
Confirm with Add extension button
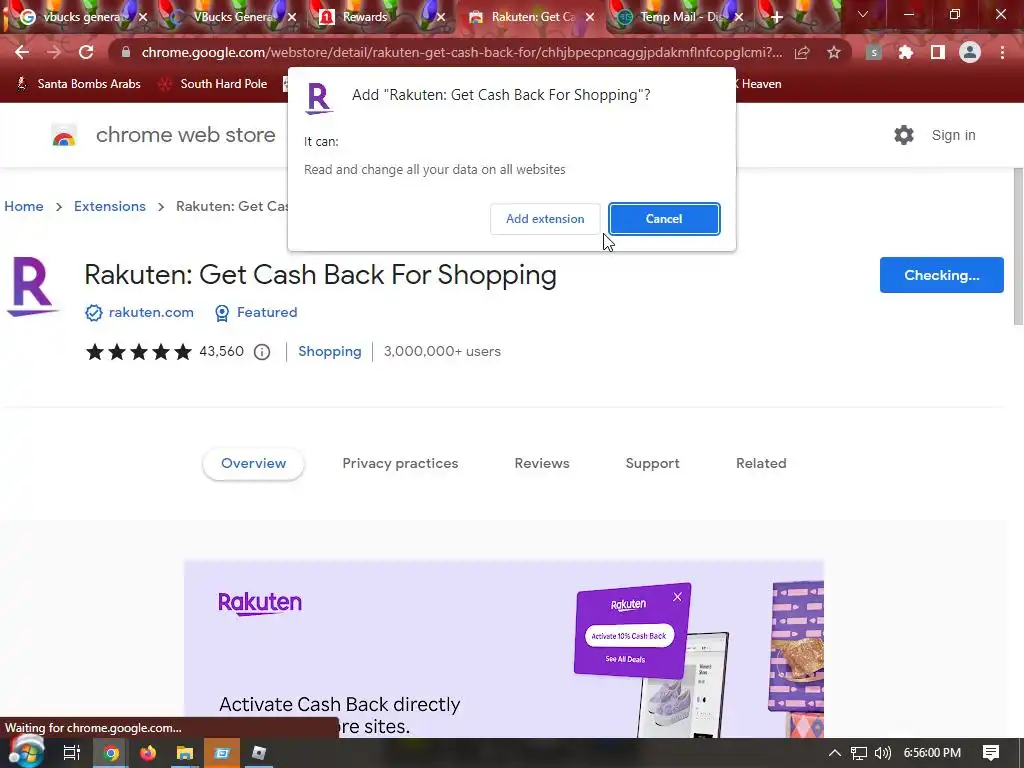pyautogui.click(x=545, y=219)
